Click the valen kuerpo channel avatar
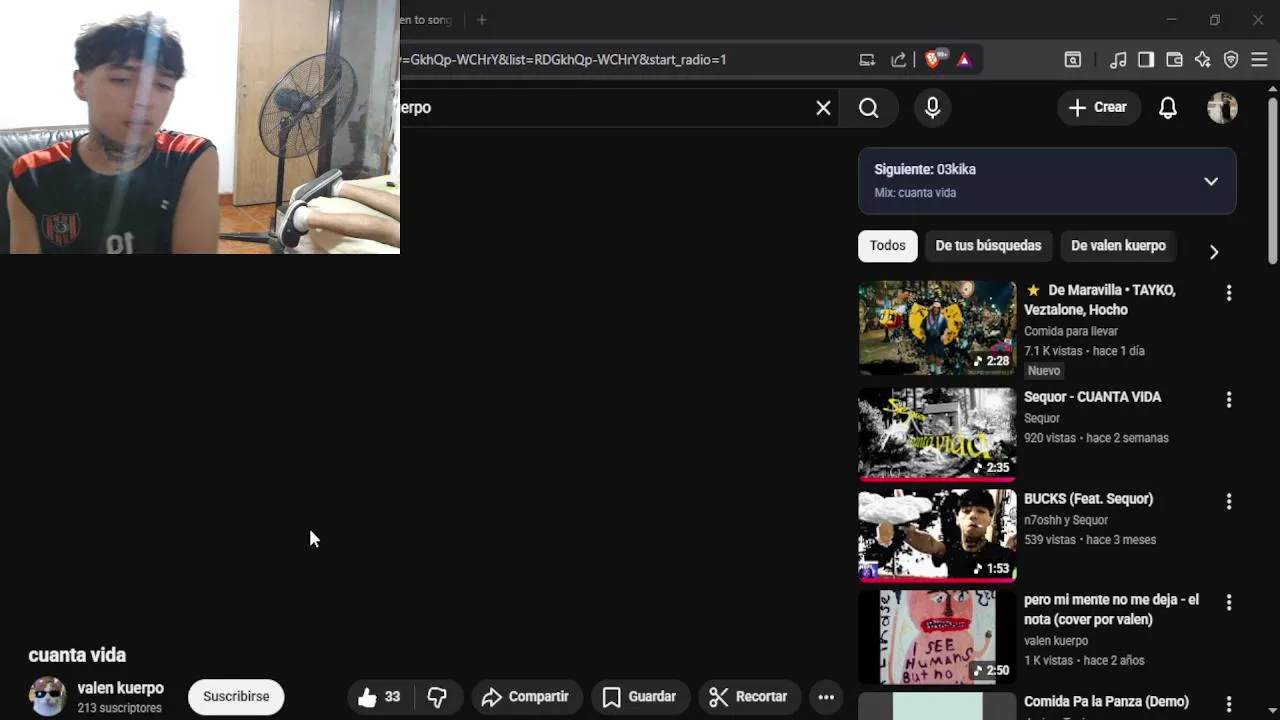1280x720 pixels. pos(47,696)
